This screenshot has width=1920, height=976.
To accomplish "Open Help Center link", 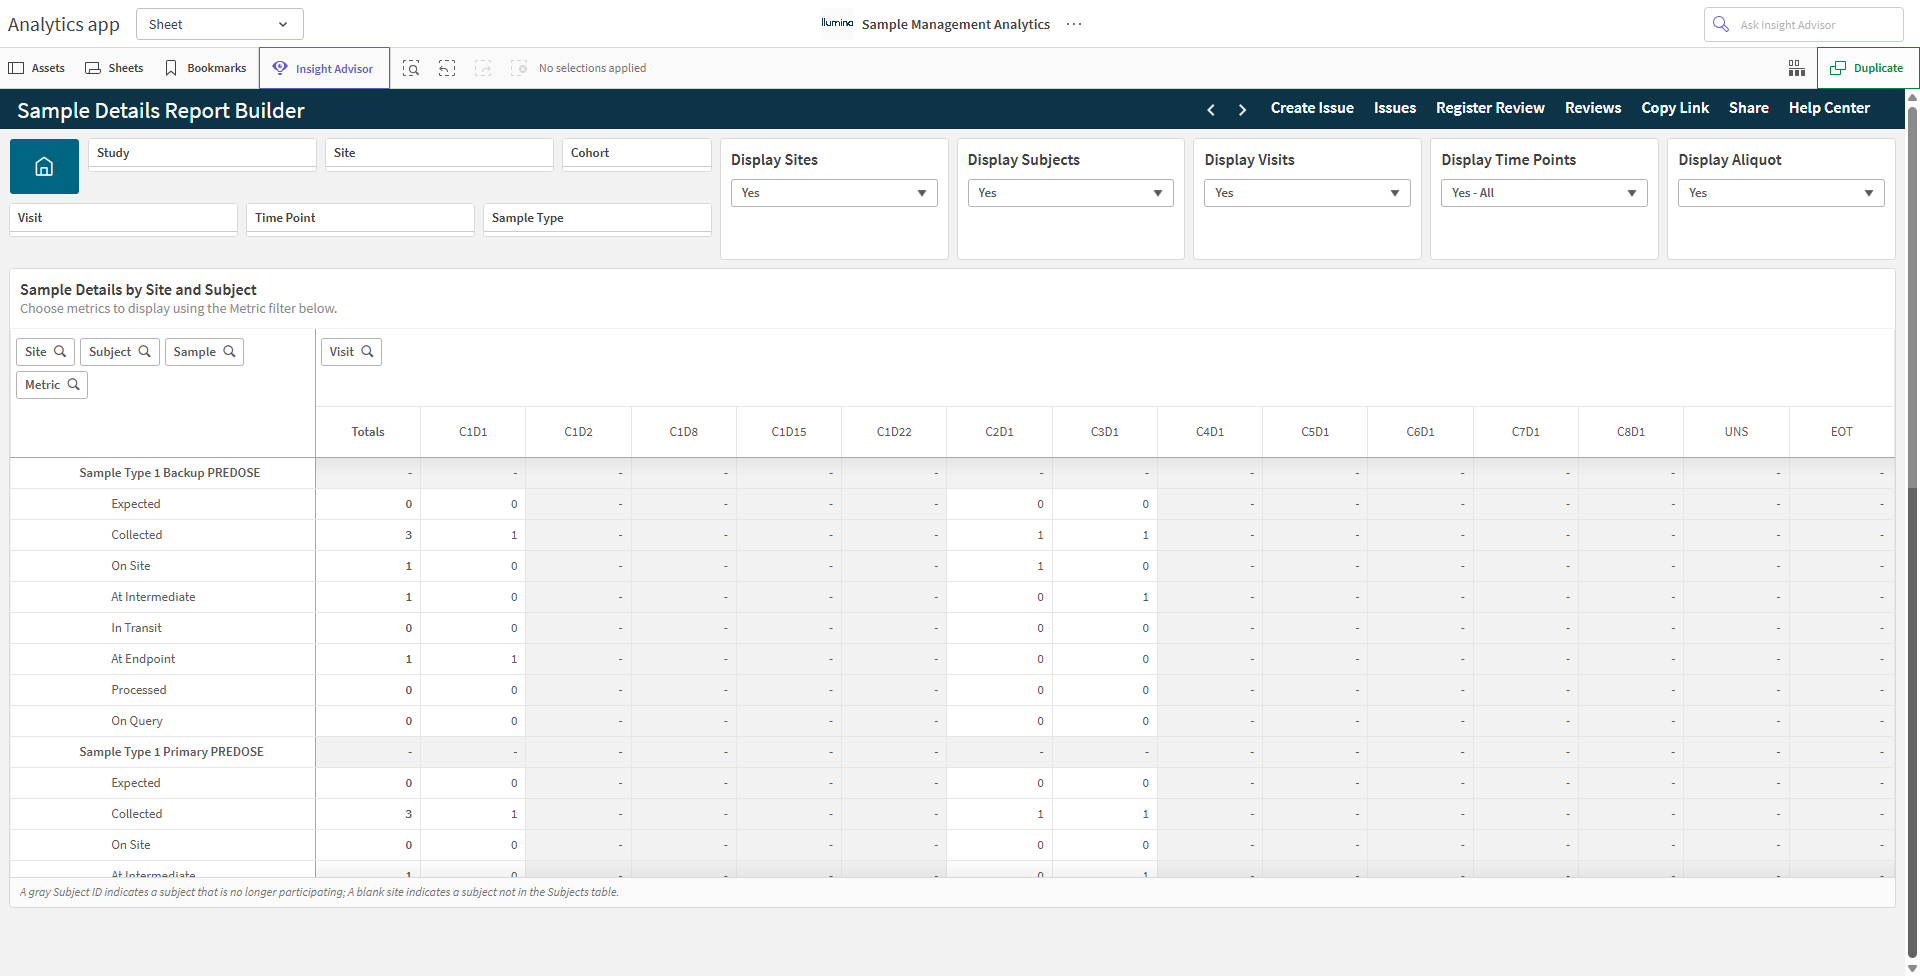I will click(x=1829, y=108).
